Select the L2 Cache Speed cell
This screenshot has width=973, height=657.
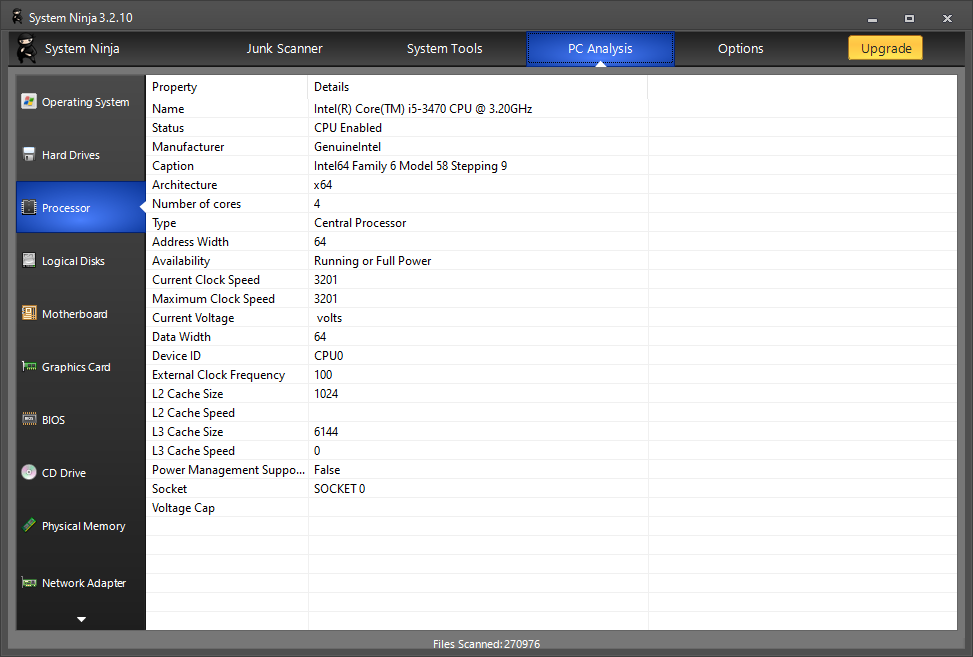tap(227, 413)
